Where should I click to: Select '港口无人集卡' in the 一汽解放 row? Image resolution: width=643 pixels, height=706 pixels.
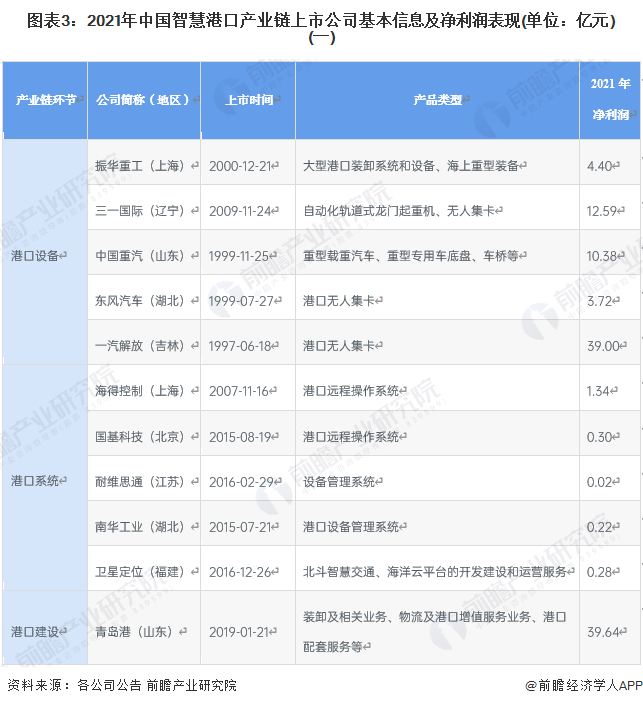tap(339, 346)
